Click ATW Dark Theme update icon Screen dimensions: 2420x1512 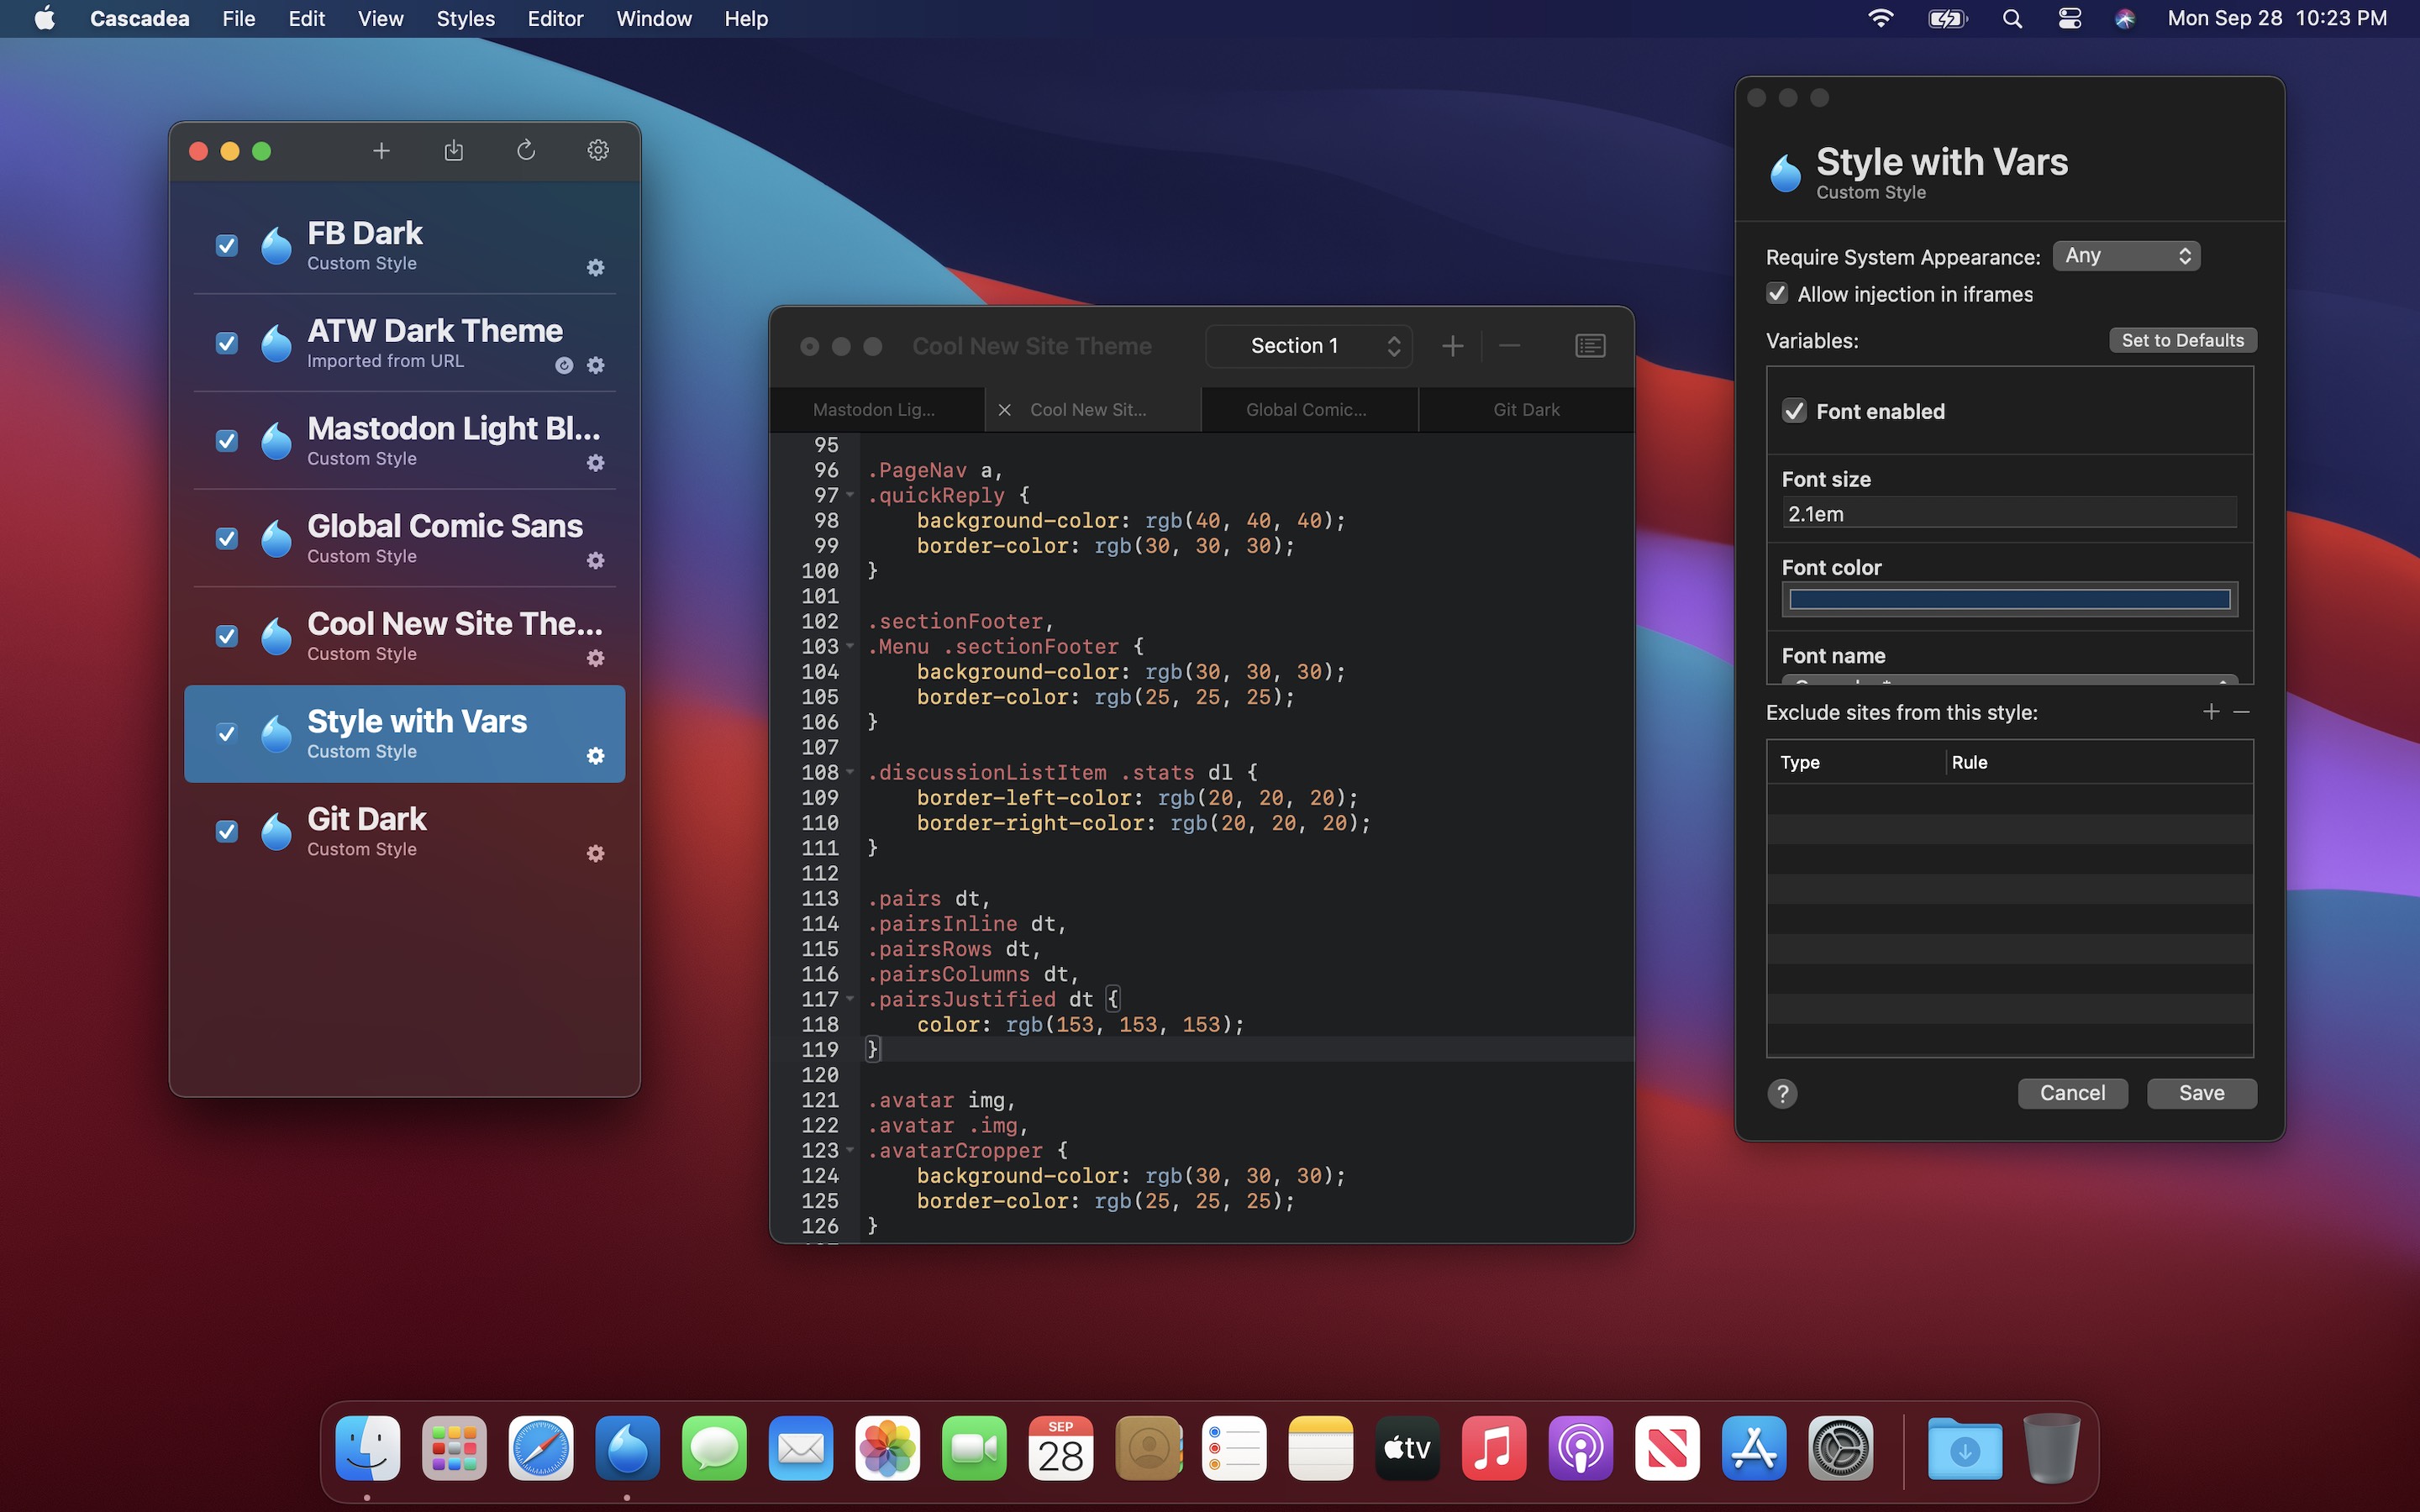point(564,366)
